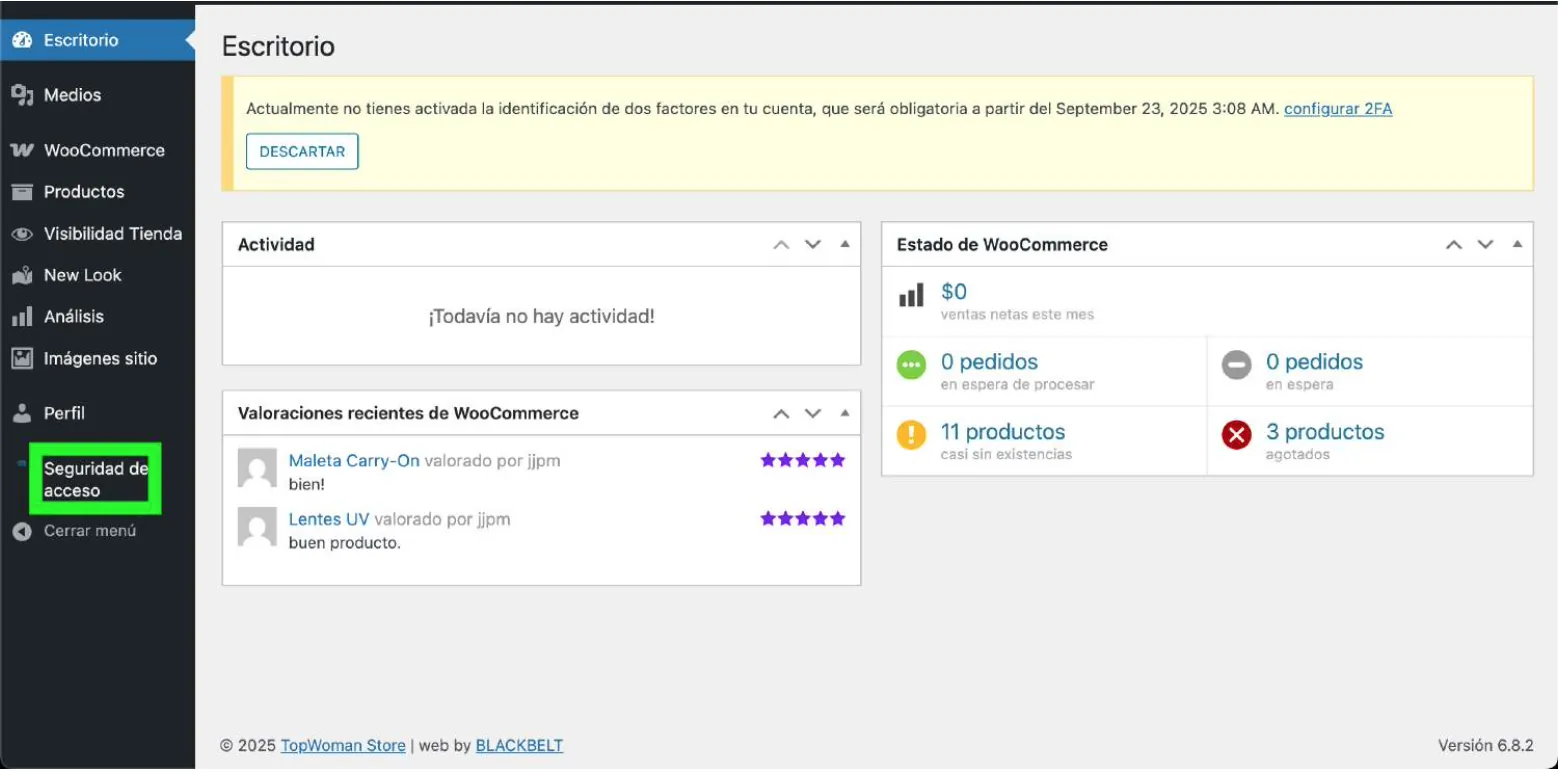Move Estado de WooCommerce down using its chevron
Image resolution: width=1562 pixels, height=772 pixels.
[x=1484, y=244]
